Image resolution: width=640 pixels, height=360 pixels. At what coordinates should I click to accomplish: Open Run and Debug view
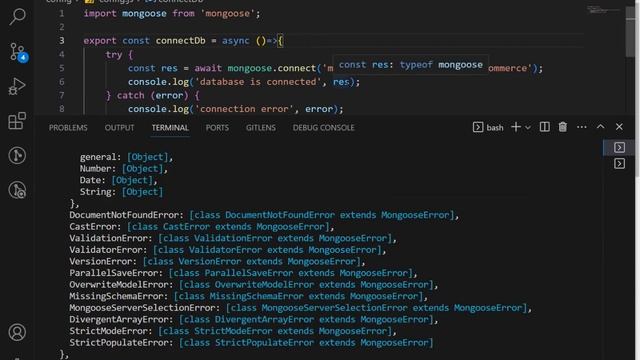pos(17,86)
